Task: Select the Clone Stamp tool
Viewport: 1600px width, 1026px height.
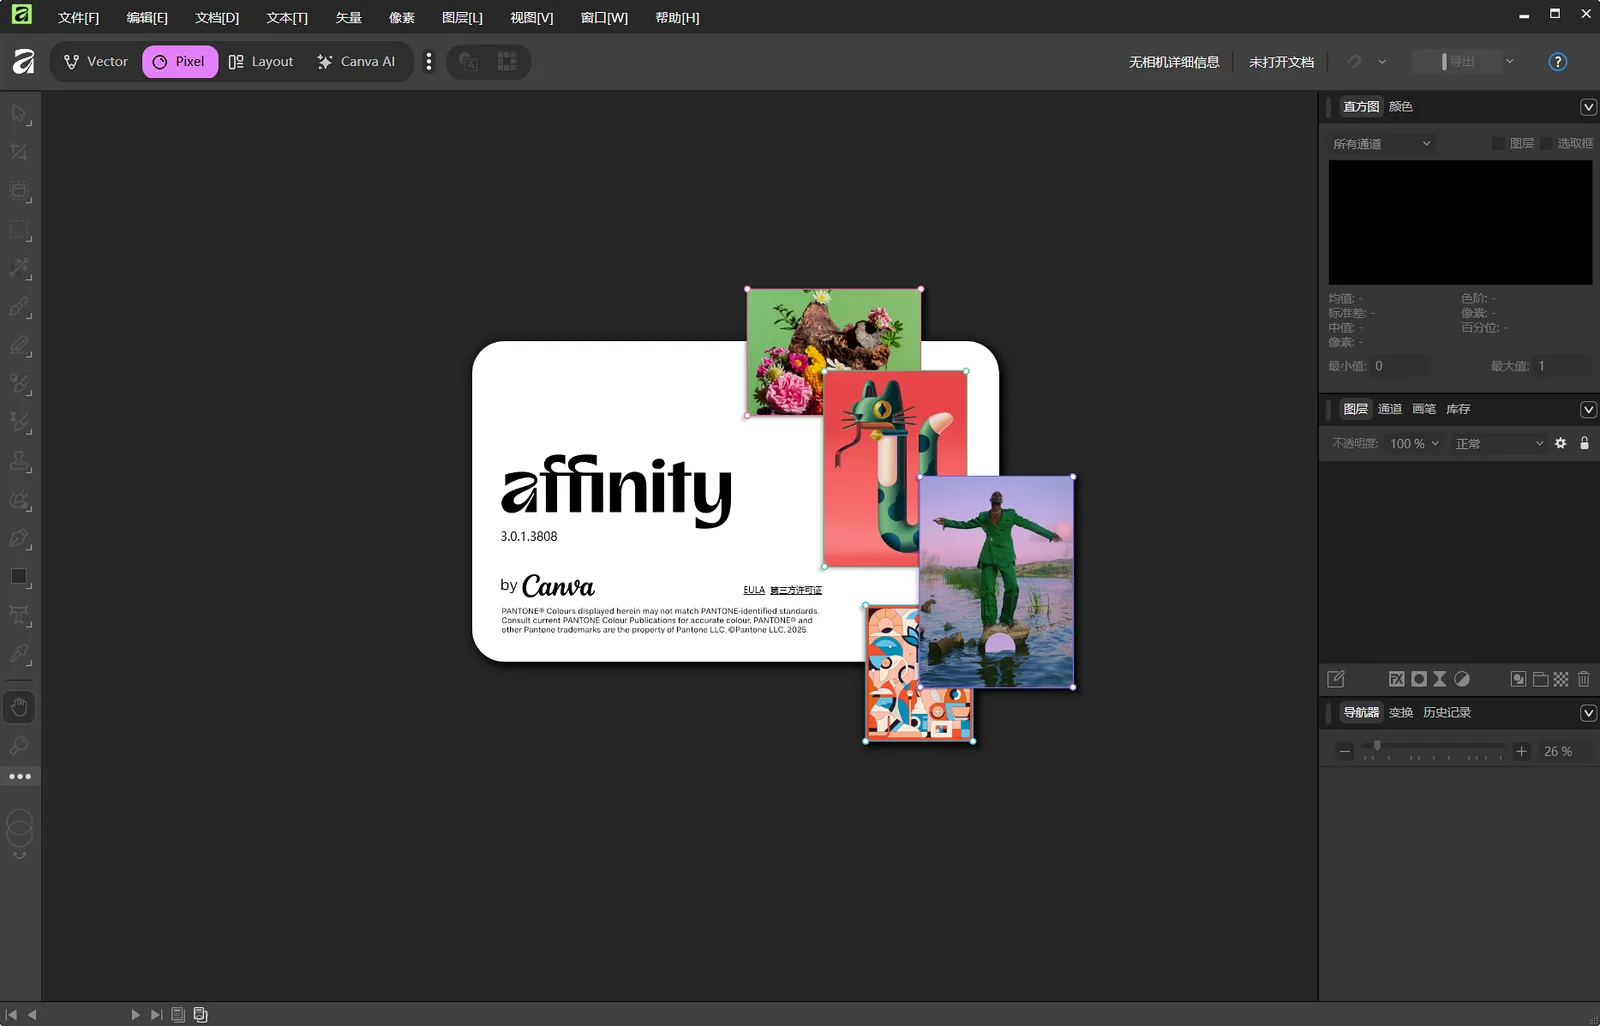Action: pyautogui.click(x=19, y=463)
